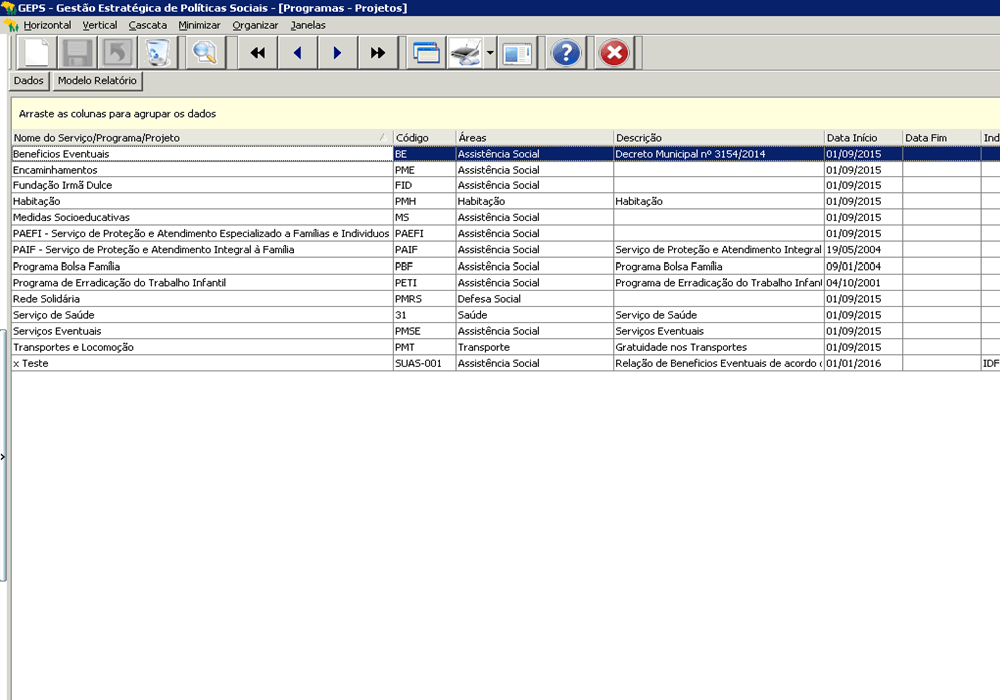Viewport: 1000px width, 700px height.
Task: Select the Rede Solidária row
Action: click(202, 299)
